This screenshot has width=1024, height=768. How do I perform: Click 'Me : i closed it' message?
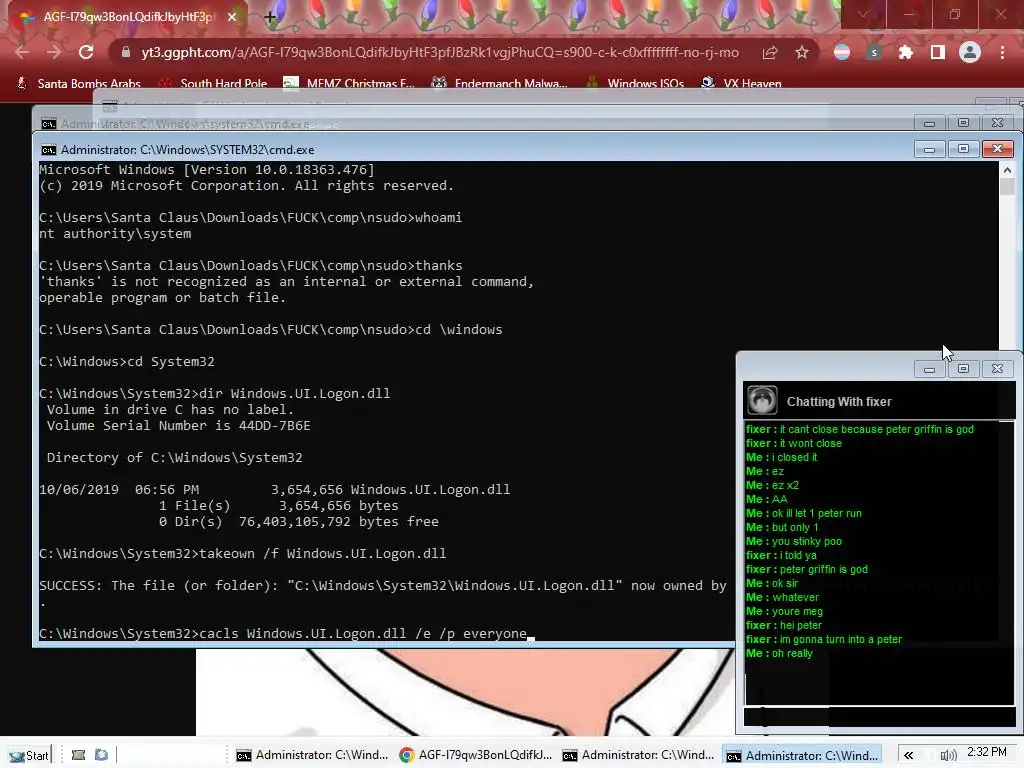pos(782,457)
